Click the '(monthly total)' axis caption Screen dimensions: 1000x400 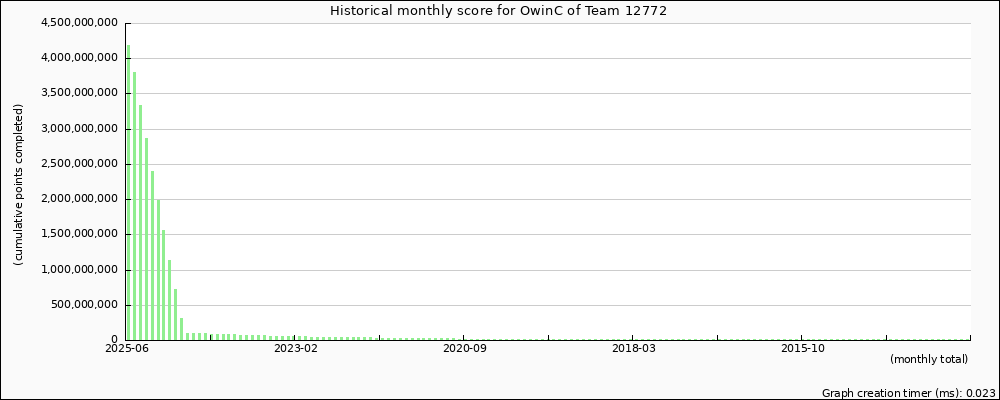pyautogui.click(x=929, y=359)
